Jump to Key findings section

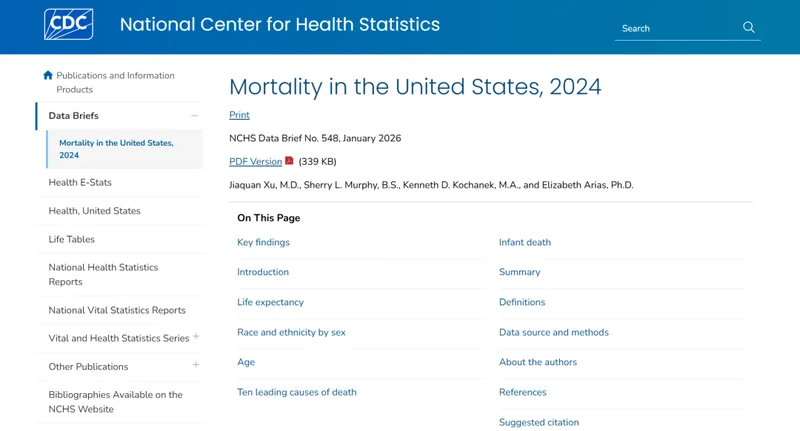point(263,242)
